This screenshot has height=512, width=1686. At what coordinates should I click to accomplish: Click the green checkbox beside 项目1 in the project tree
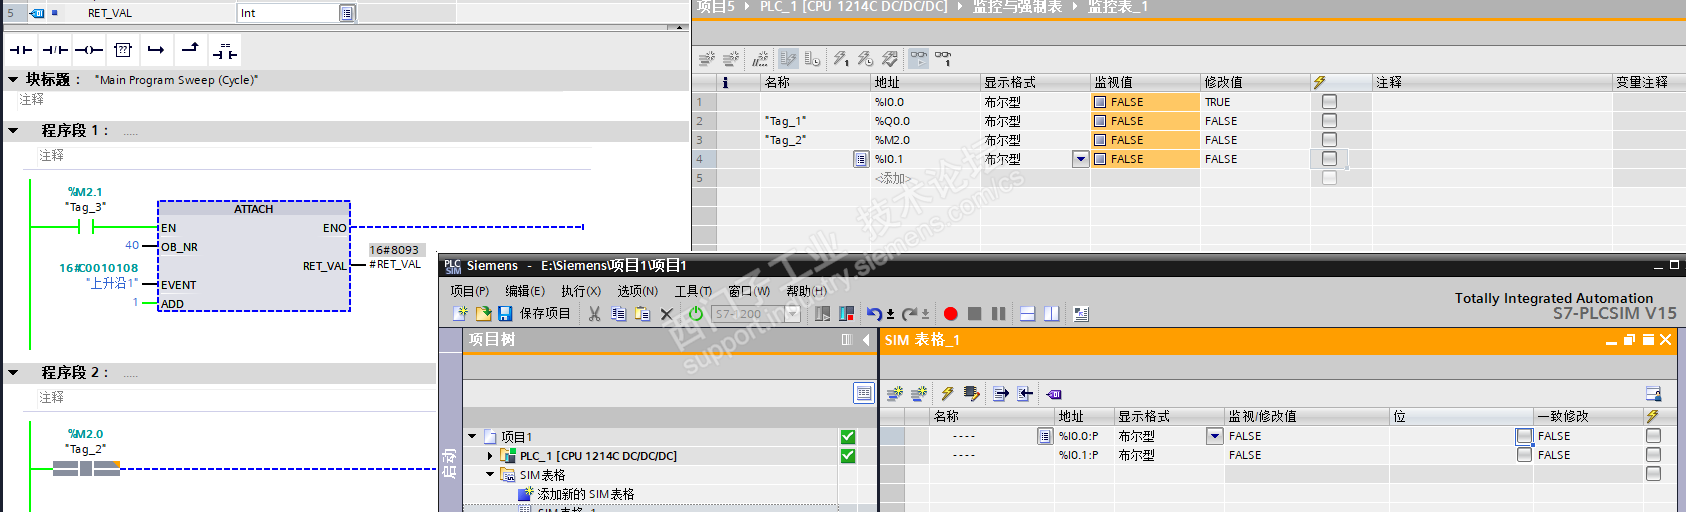pos(848,437)
